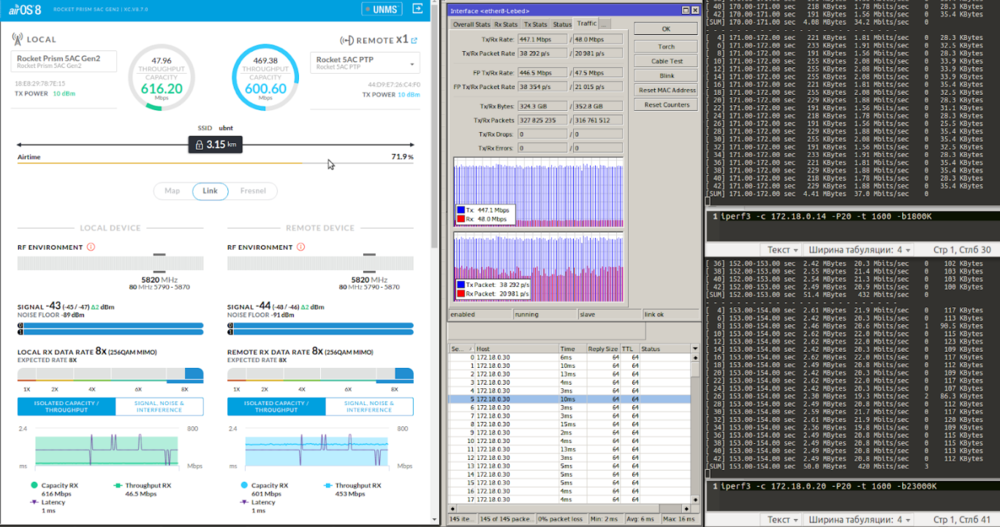Click the Cable Test button
The height and width of the screenshot is (527, 1000).
pyautogui.click(x=666, y=61)
